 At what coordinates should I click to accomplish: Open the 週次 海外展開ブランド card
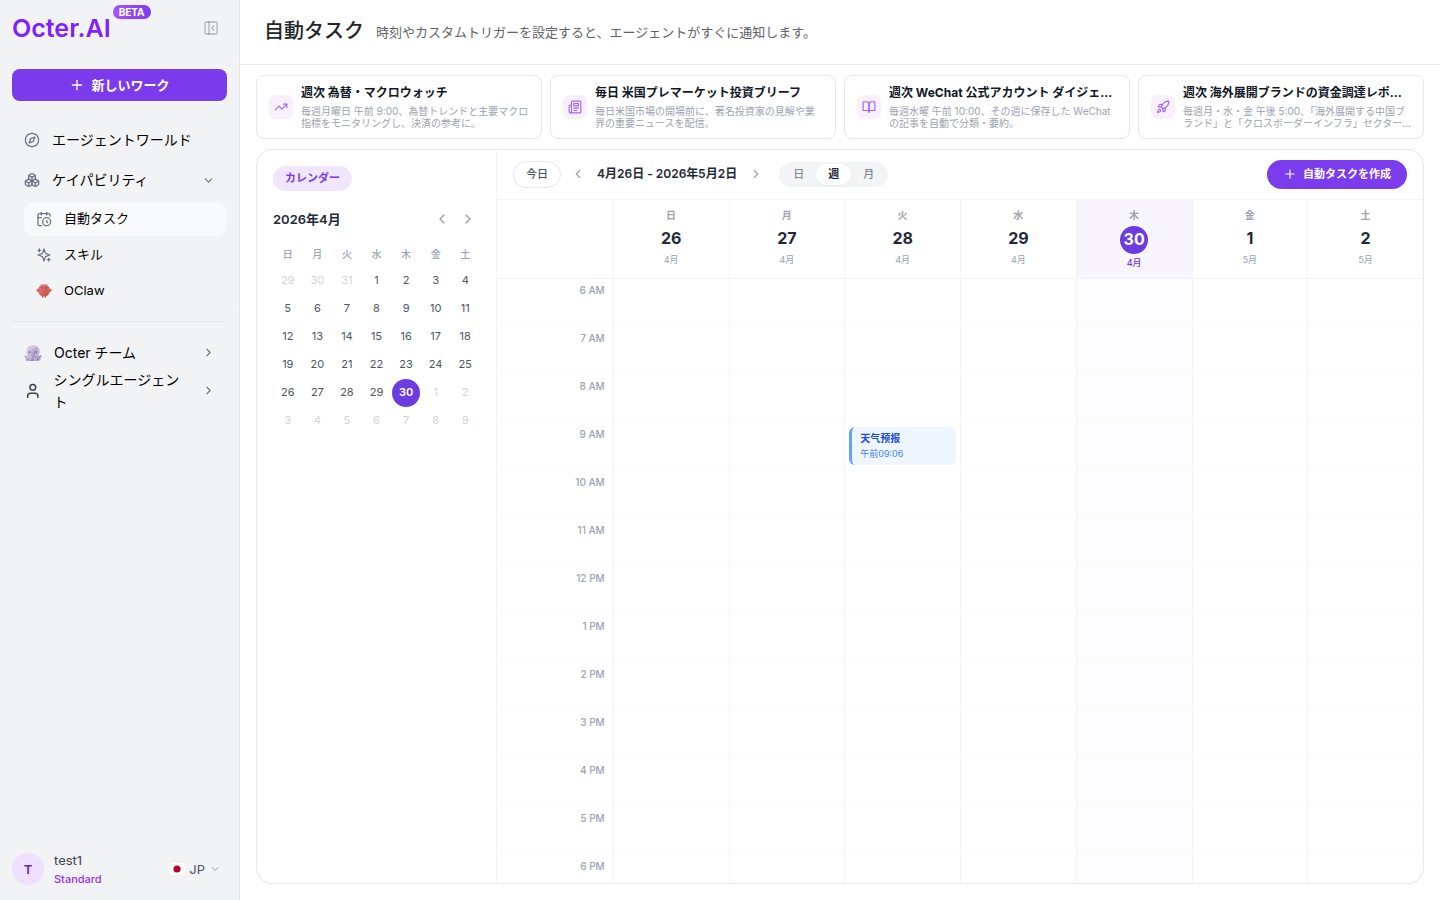pos(1281,107)
